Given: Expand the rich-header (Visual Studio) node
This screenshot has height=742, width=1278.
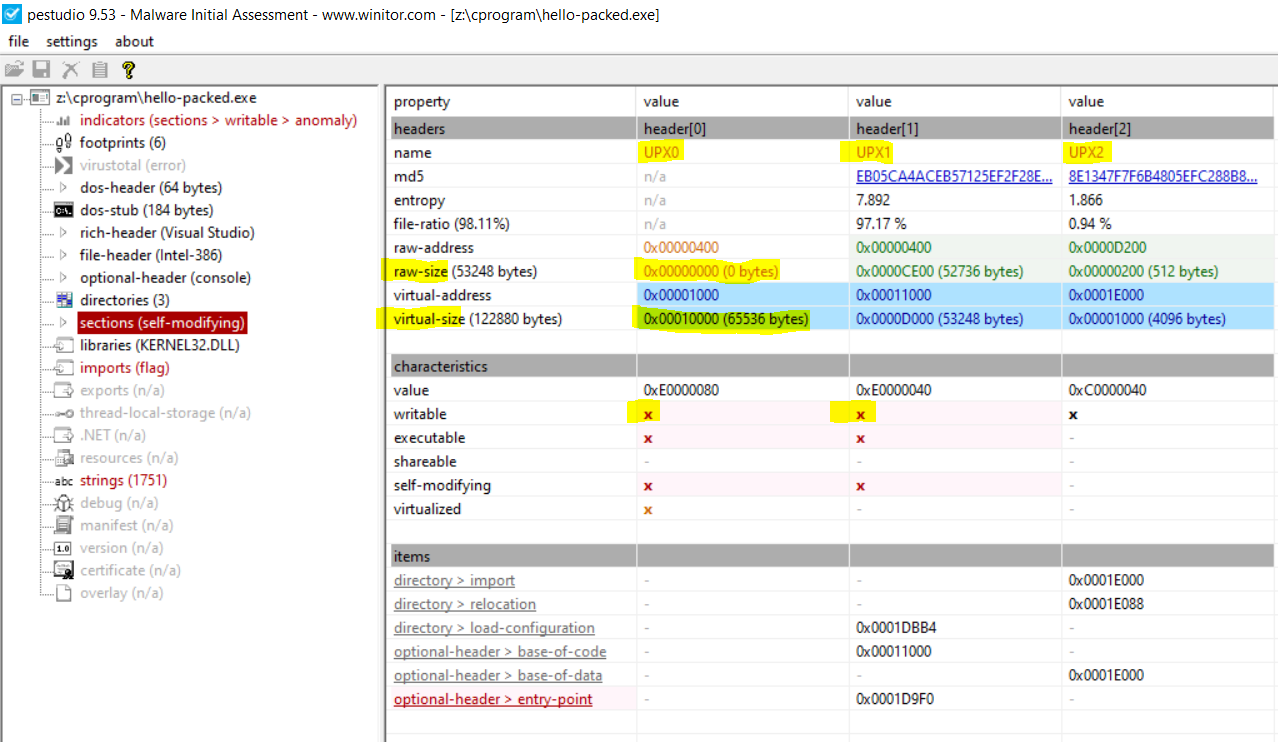Looking at the screenshot, I should point(63,233).
